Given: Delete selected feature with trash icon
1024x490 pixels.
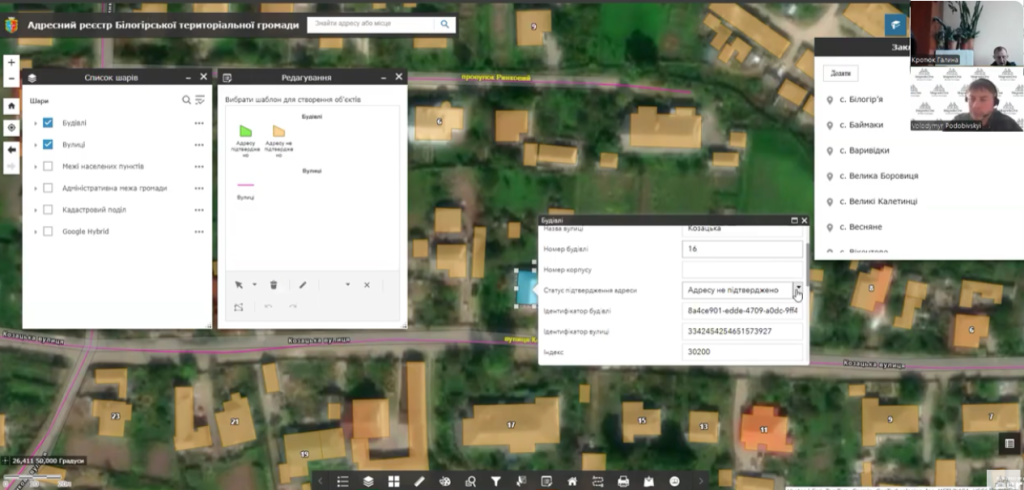Looking at the screenshot, I should pos(274,285).
